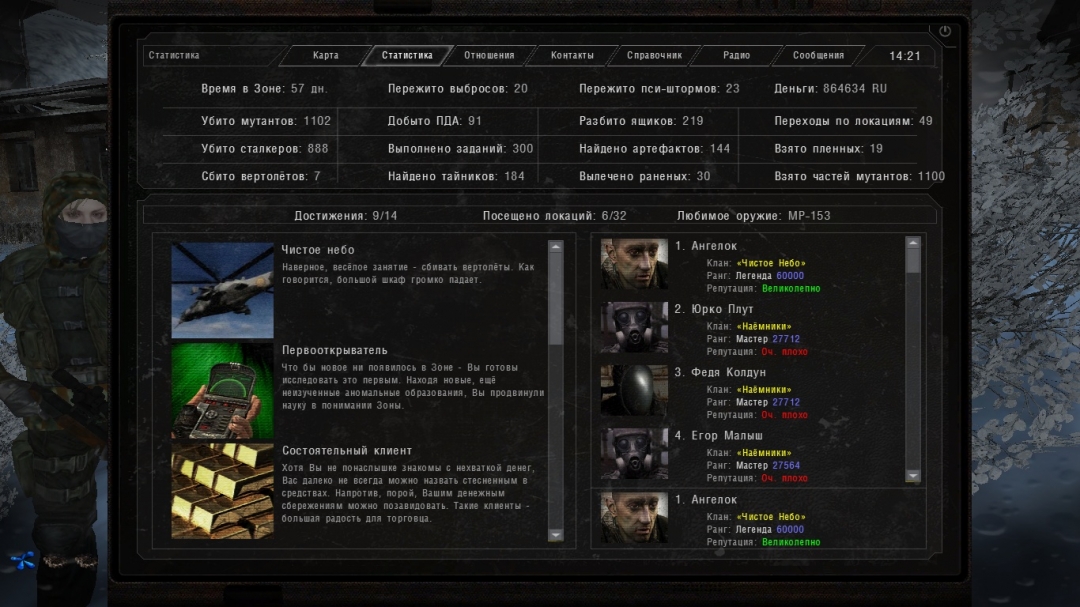This screenshot has height=607, width=1080.
Task: Click the up arrow of the stalker ranking scrollbar
Action: click(x=913, y=243)
